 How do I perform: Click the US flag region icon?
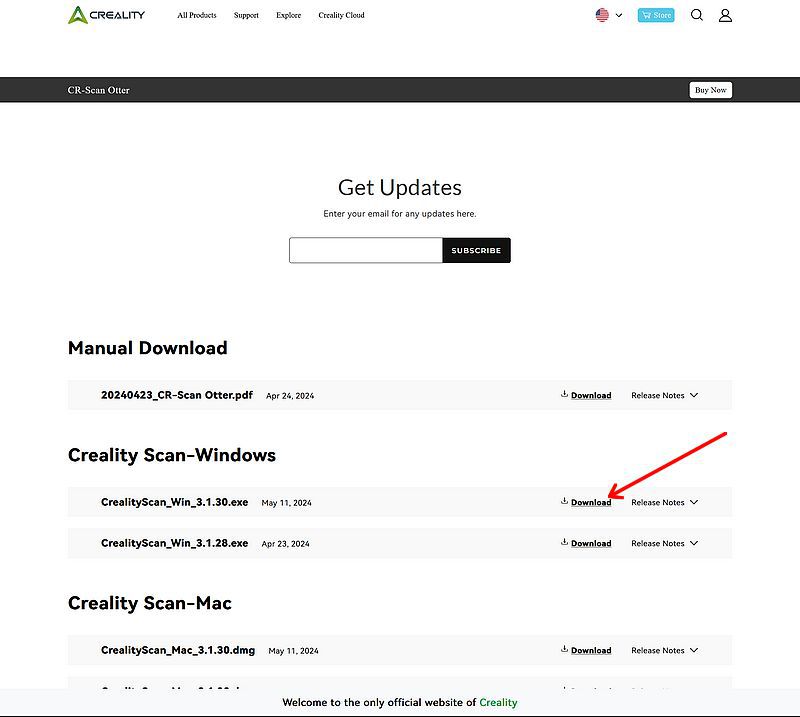point(602,15)
